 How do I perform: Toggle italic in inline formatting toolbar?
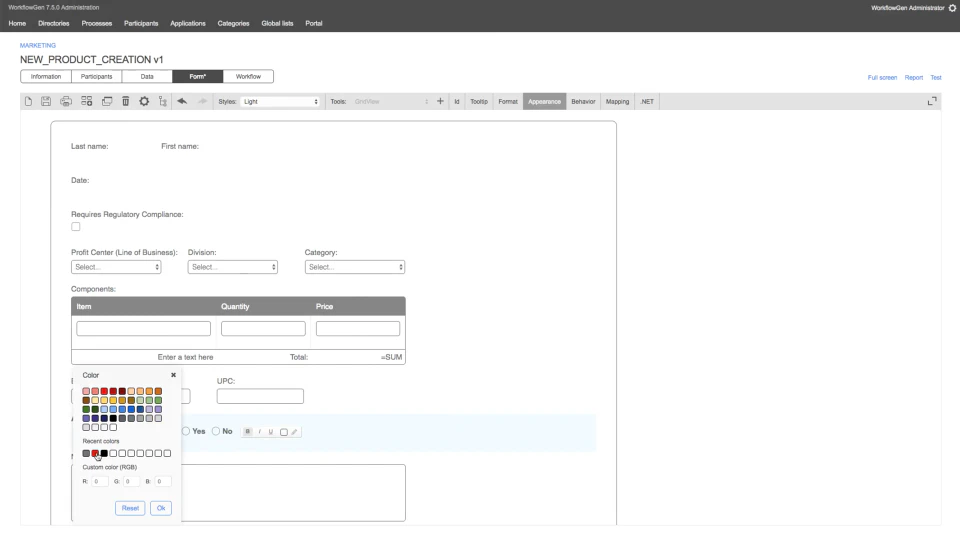[259, 432]
